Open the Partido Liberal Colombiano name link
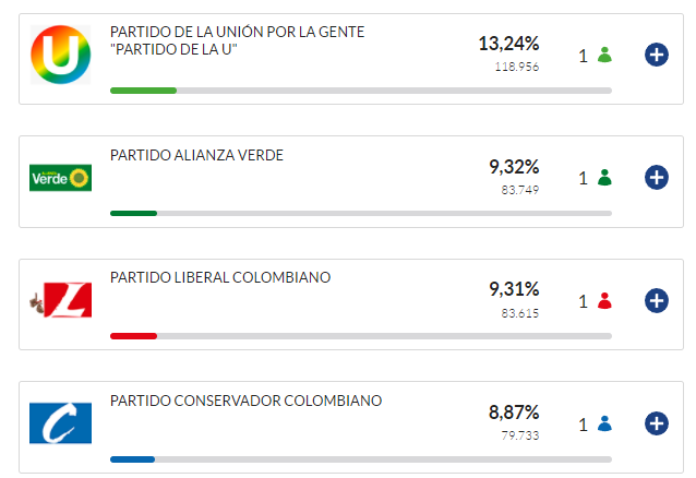 point(220,277)
